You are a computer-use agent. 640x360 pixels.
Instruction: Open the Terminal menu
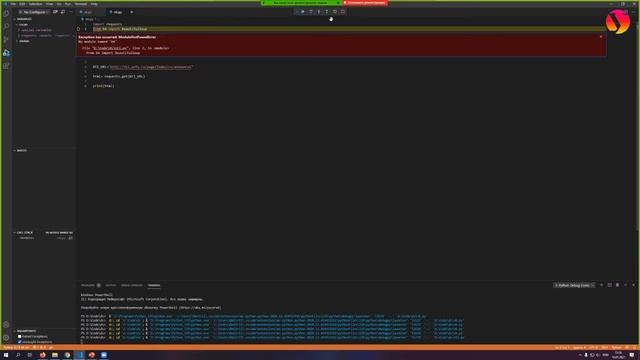click(x=80, y=4)
